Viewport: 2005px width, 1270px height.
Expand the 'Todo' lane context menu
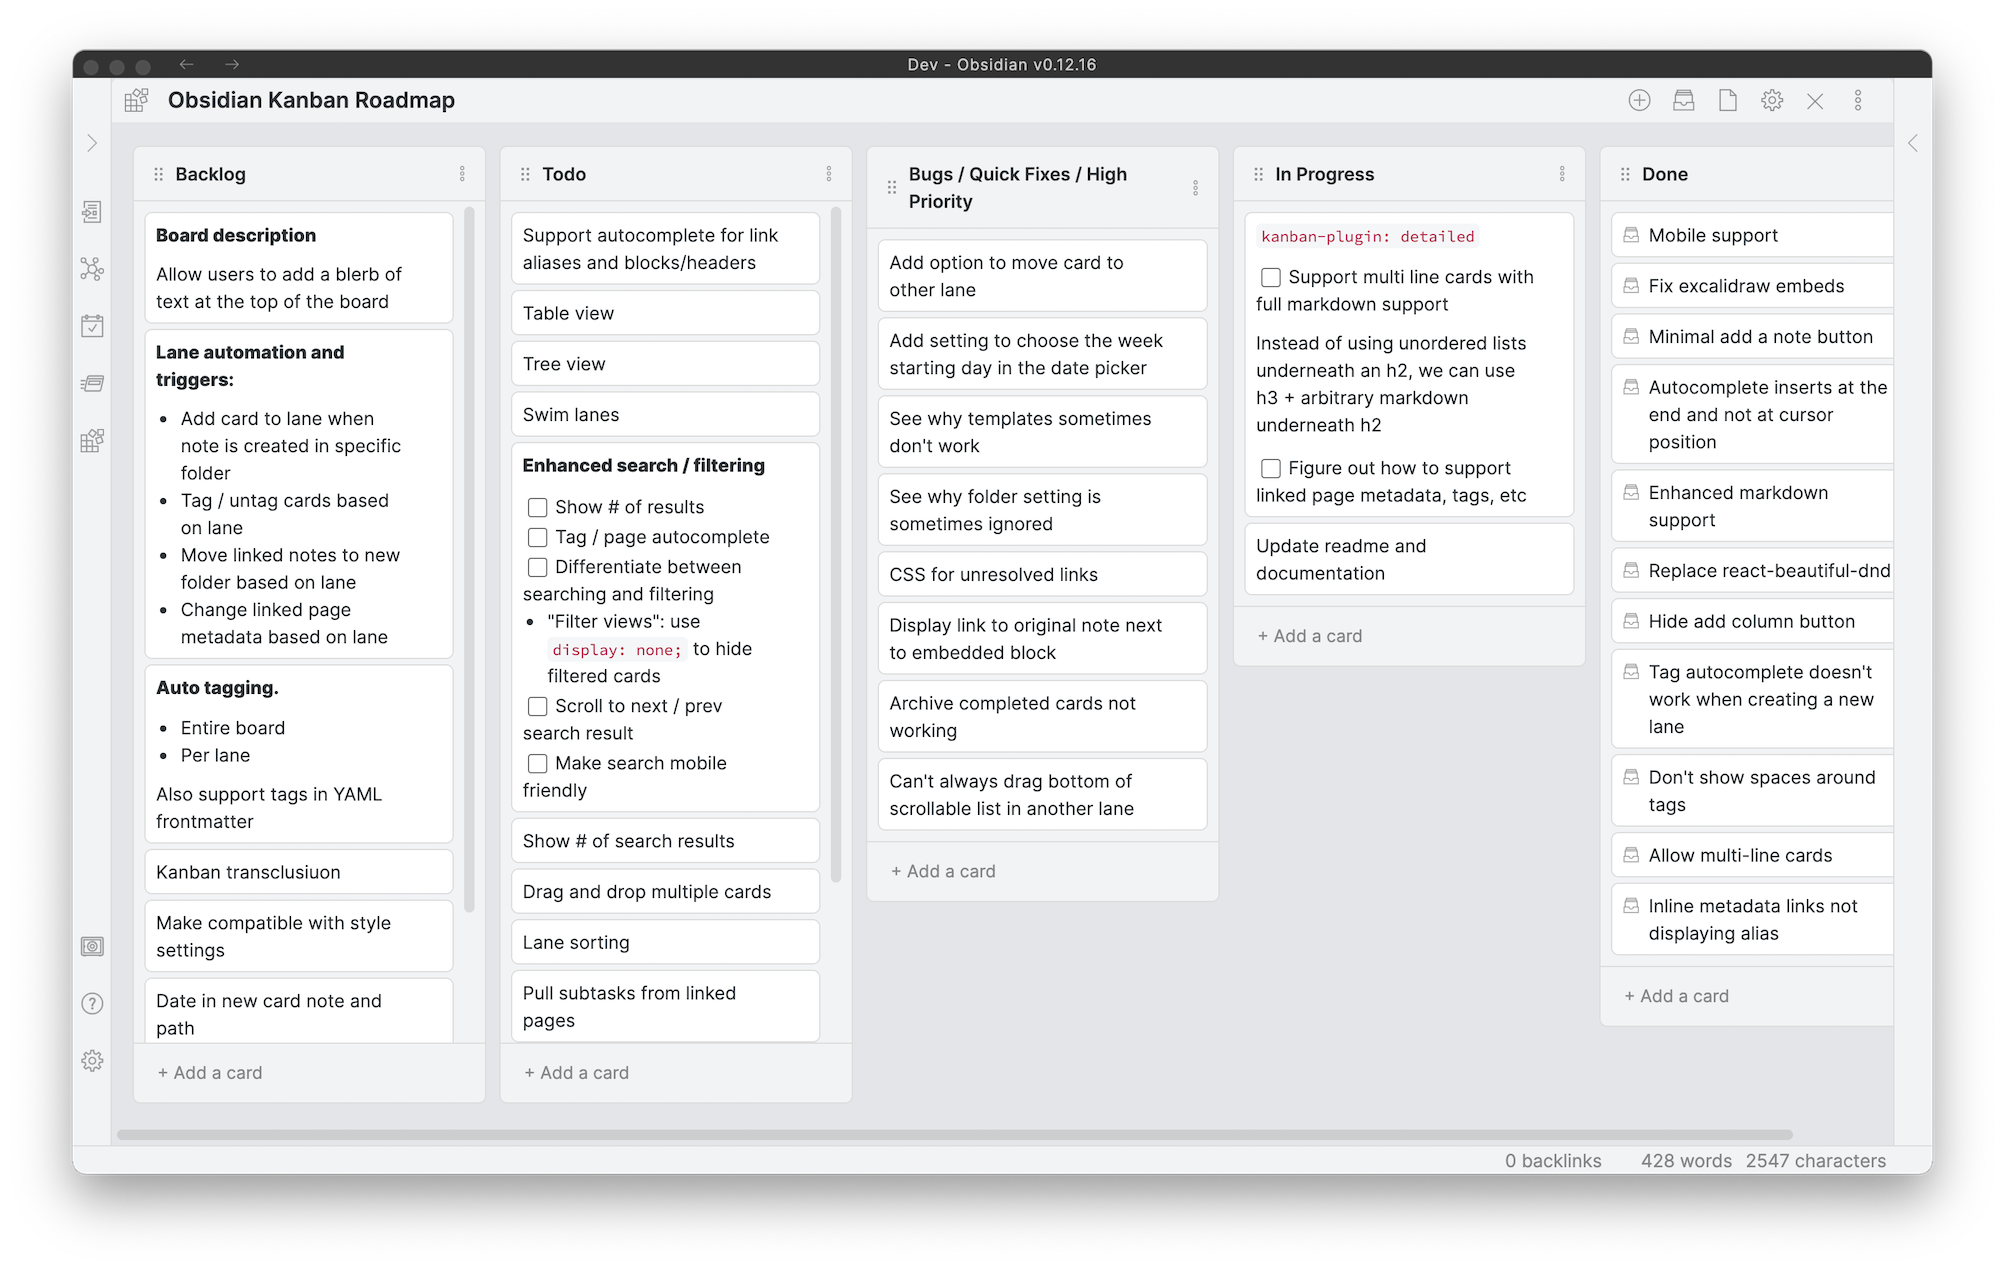tap(829, 174)
